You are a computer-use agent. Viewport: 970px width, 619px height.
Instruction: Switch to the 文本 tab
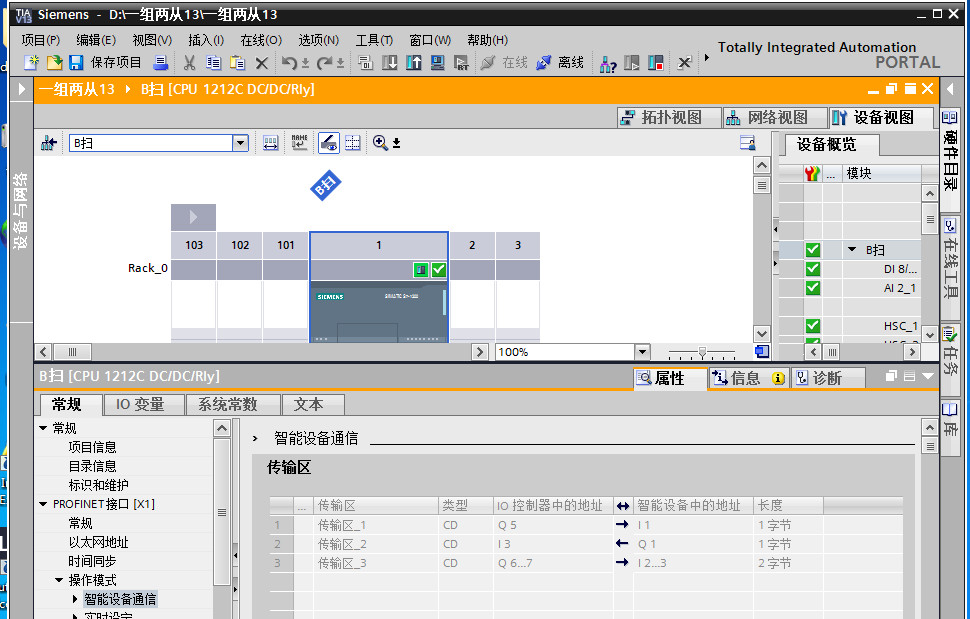(x=313, y=404)
